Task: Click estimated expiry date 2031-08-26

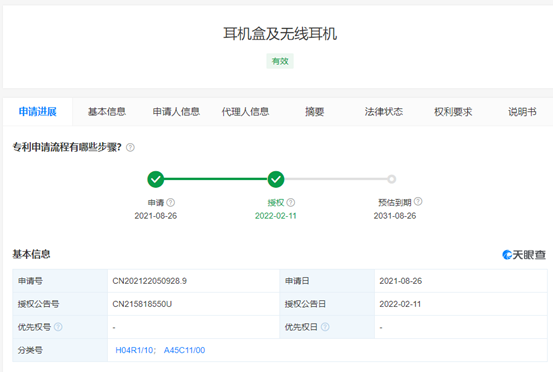Action: pos(395,216)
